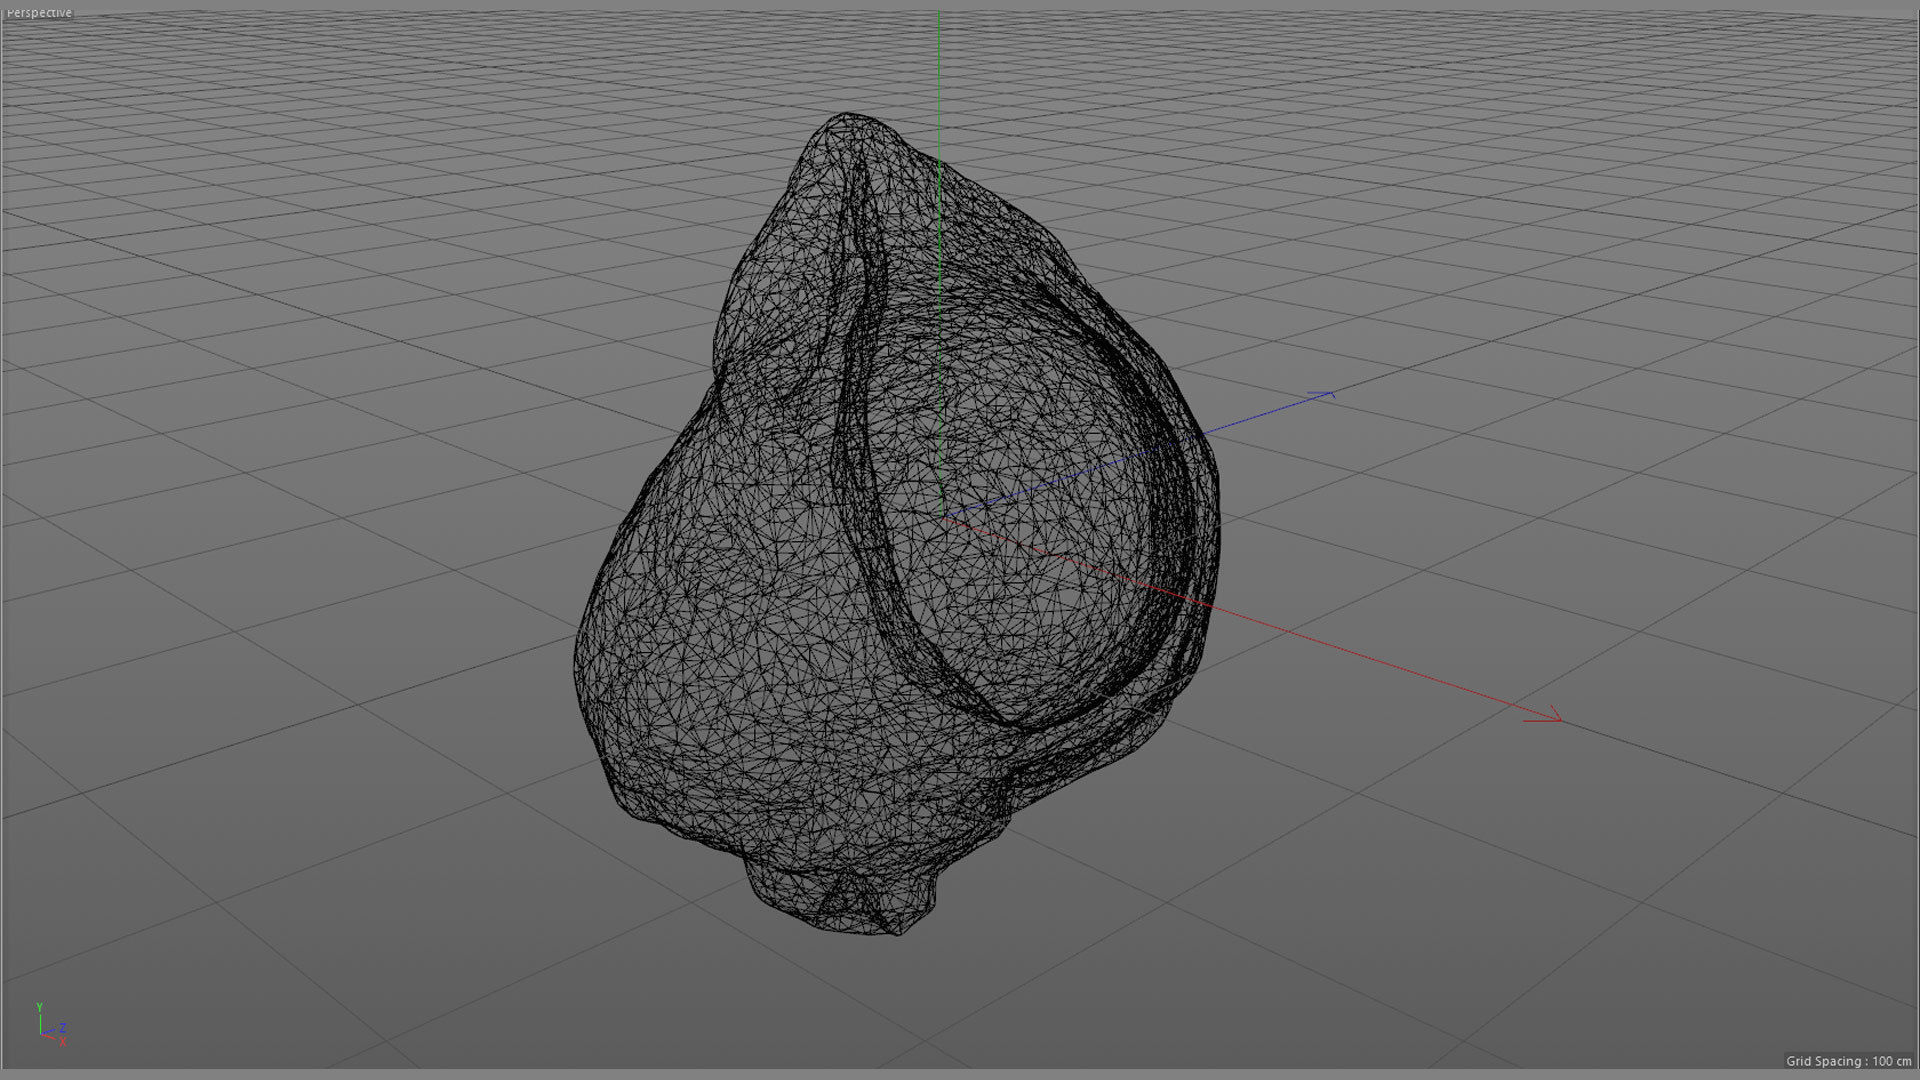Viewport: 1920px width, 1080px height.
Task: Select the wireframe mesh object
Action: click(x=897, y=525)
